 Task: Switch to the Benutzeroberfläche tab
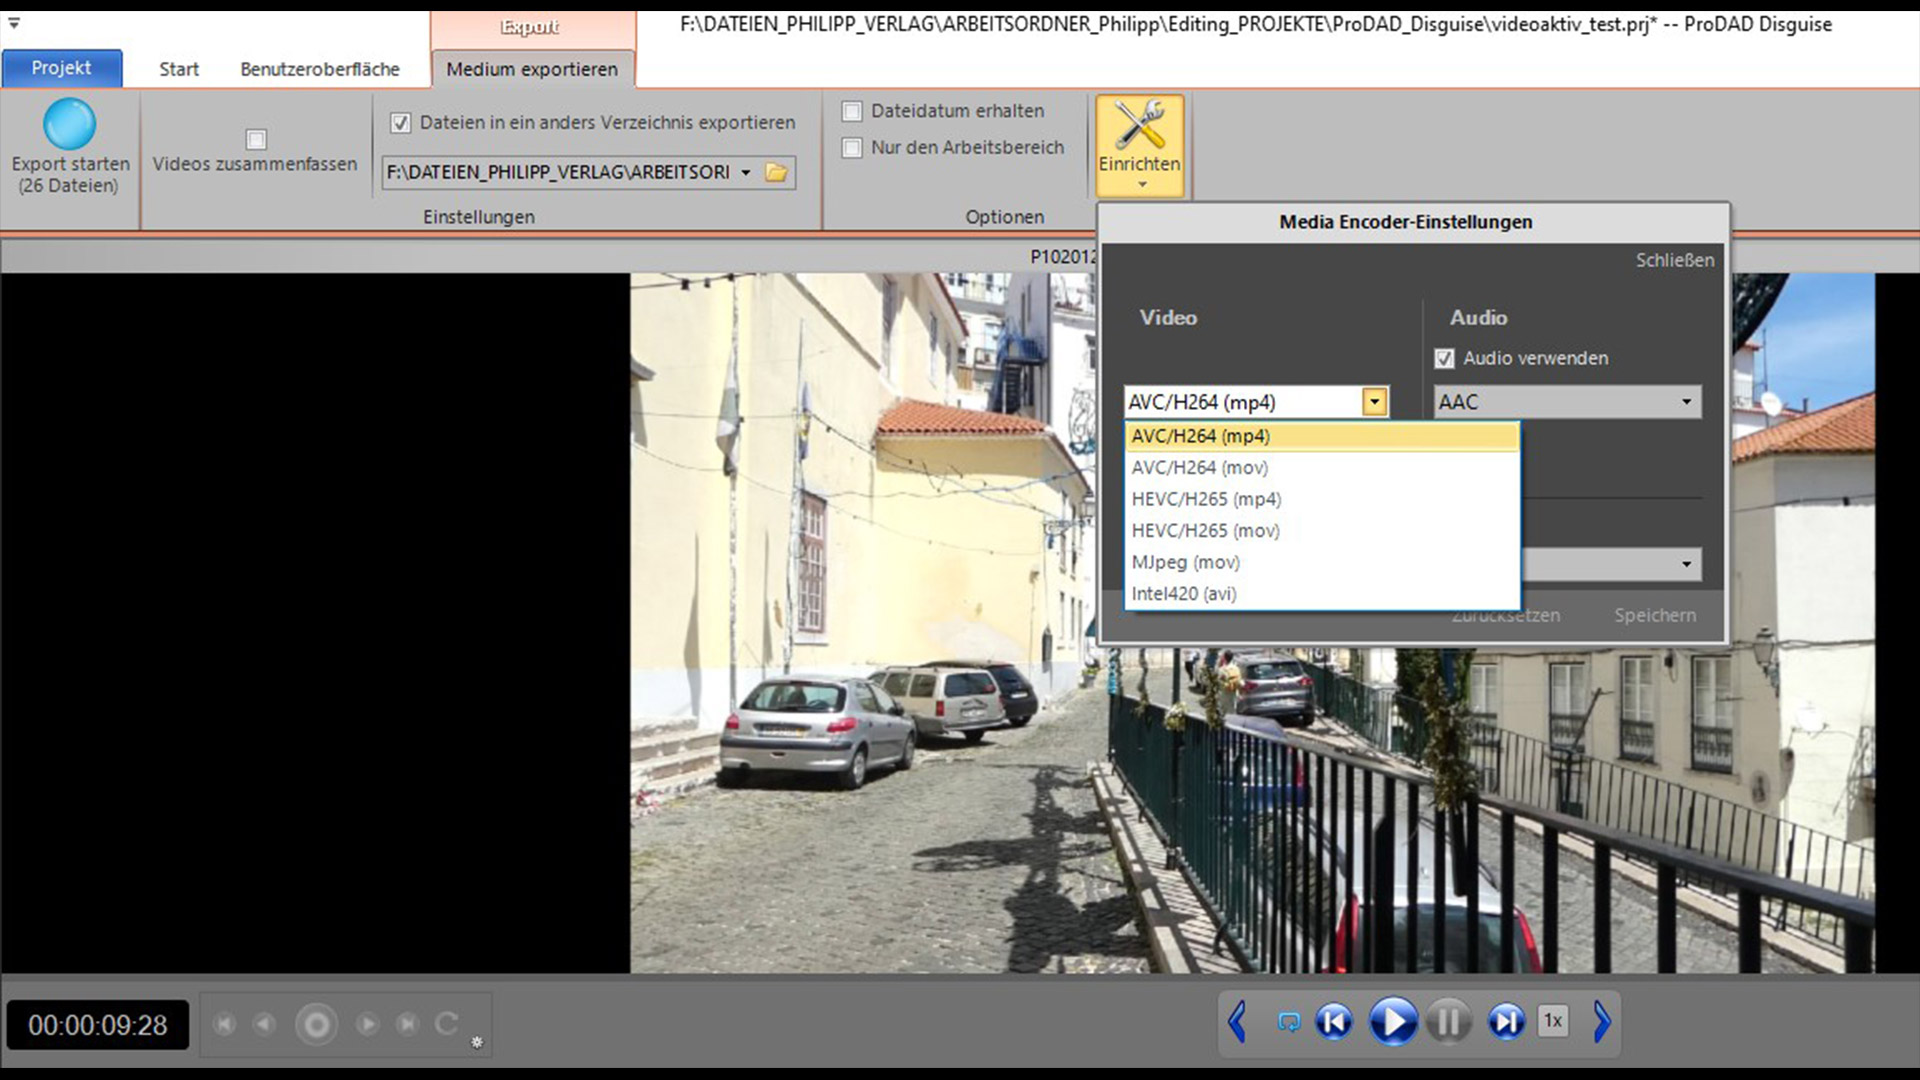(319, 69)
